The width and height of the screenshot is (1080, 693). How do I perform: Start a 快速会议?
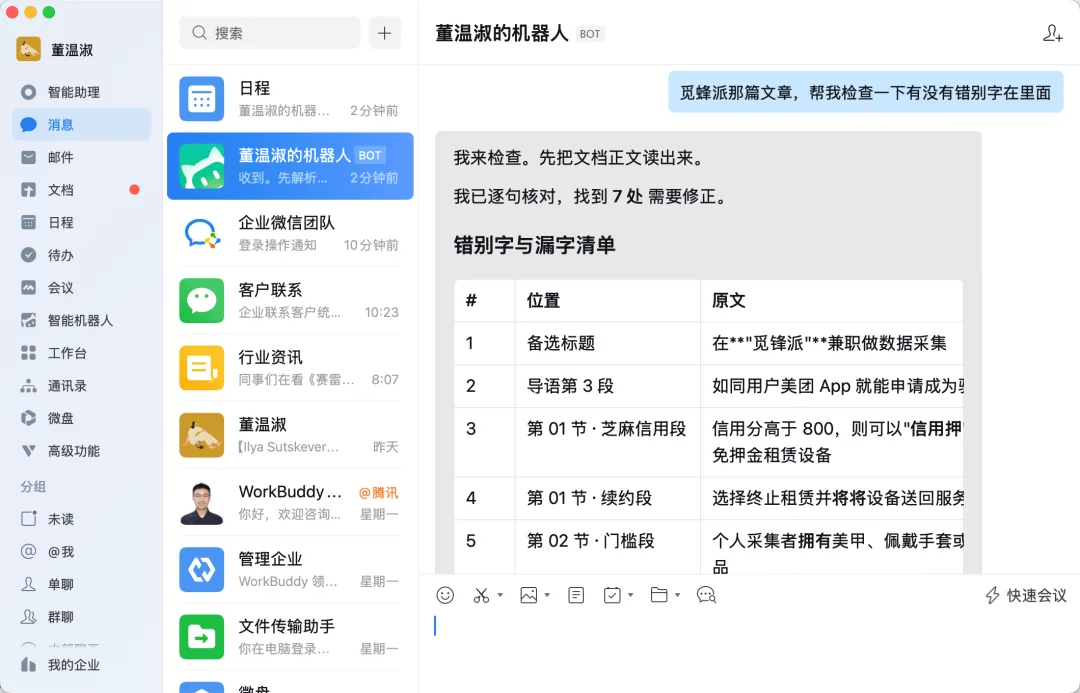coord(1026,595)
